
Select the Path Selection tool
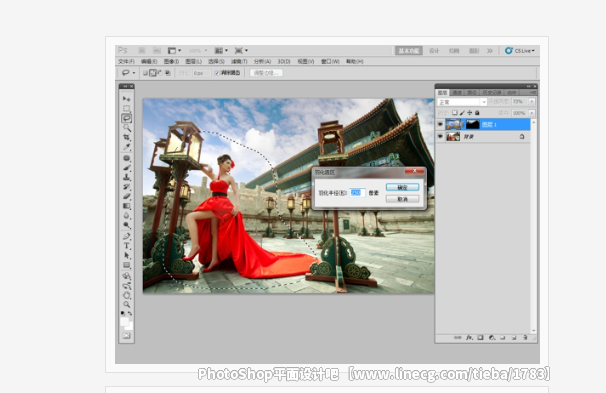[126, 255]
